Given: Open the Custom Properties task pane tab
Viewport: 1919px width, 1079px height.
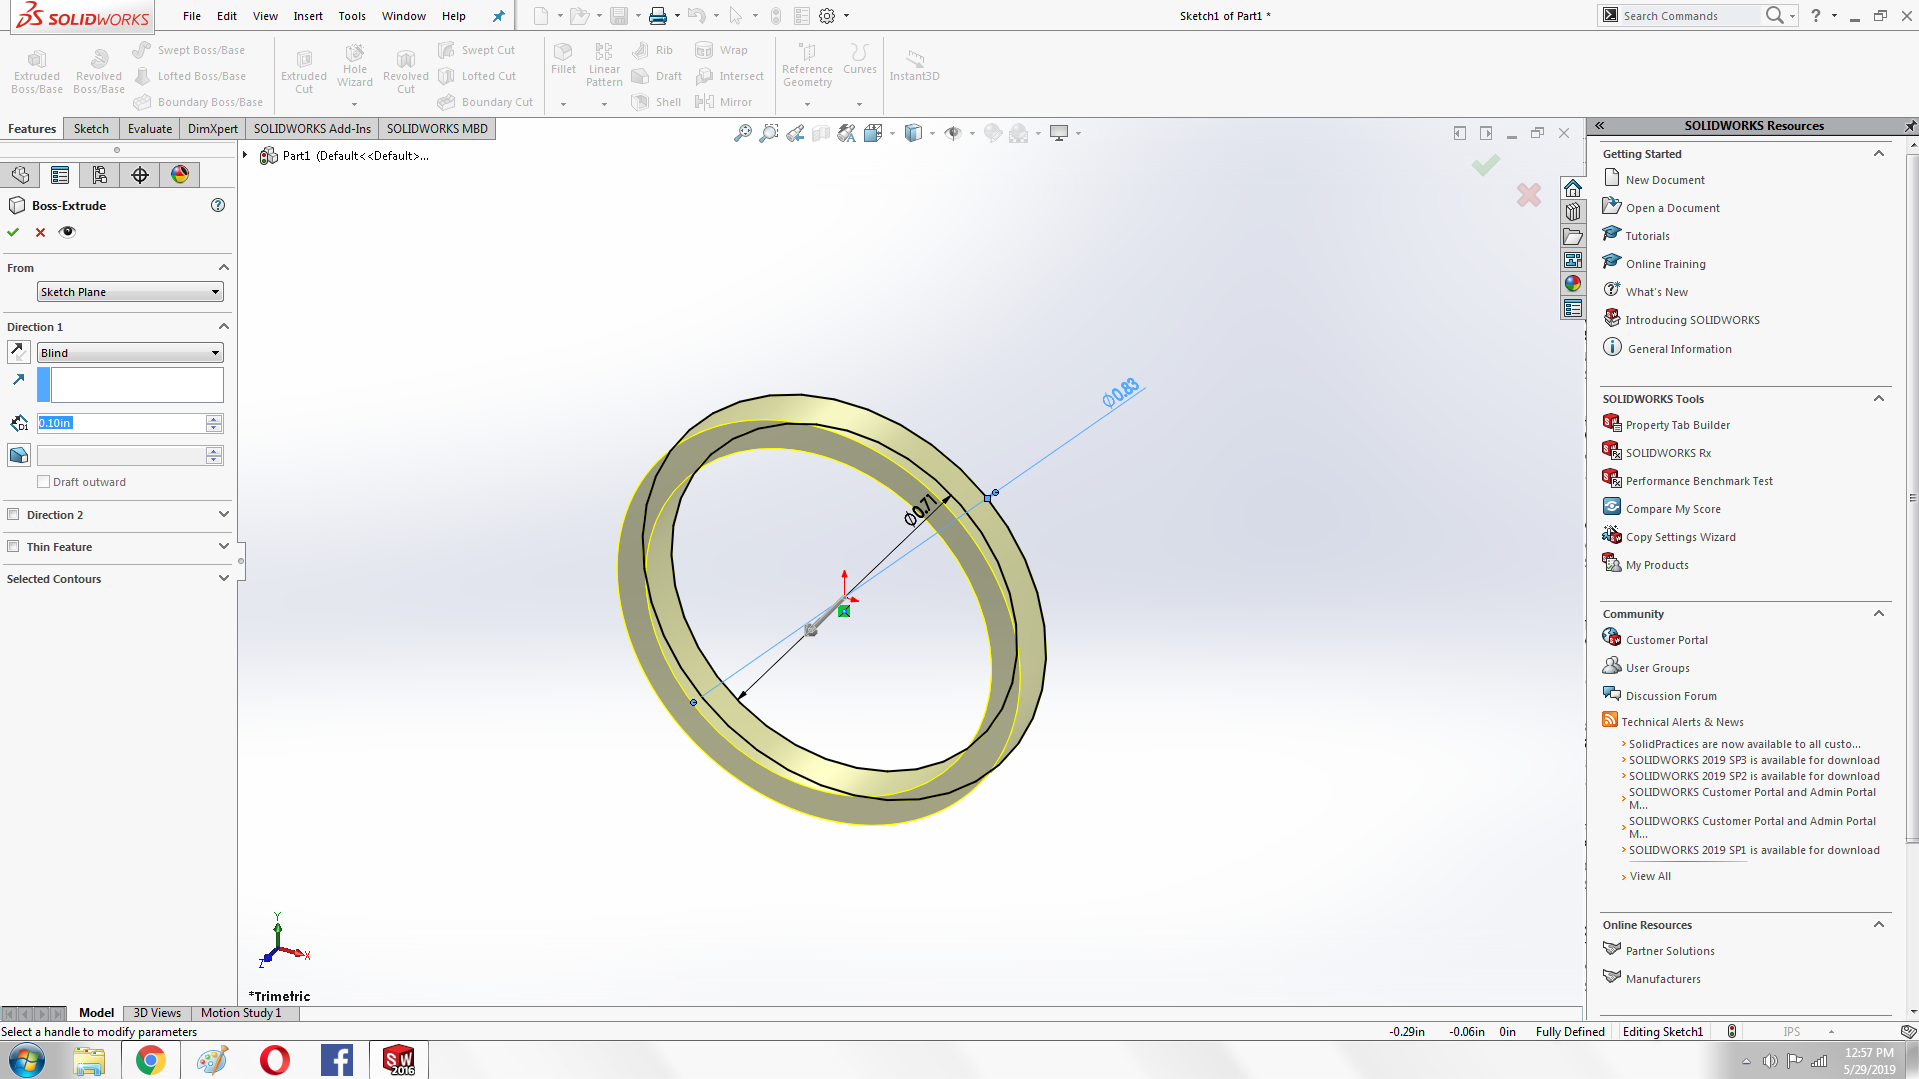Looking at the screenshot, I should [x=1573, y=308].
